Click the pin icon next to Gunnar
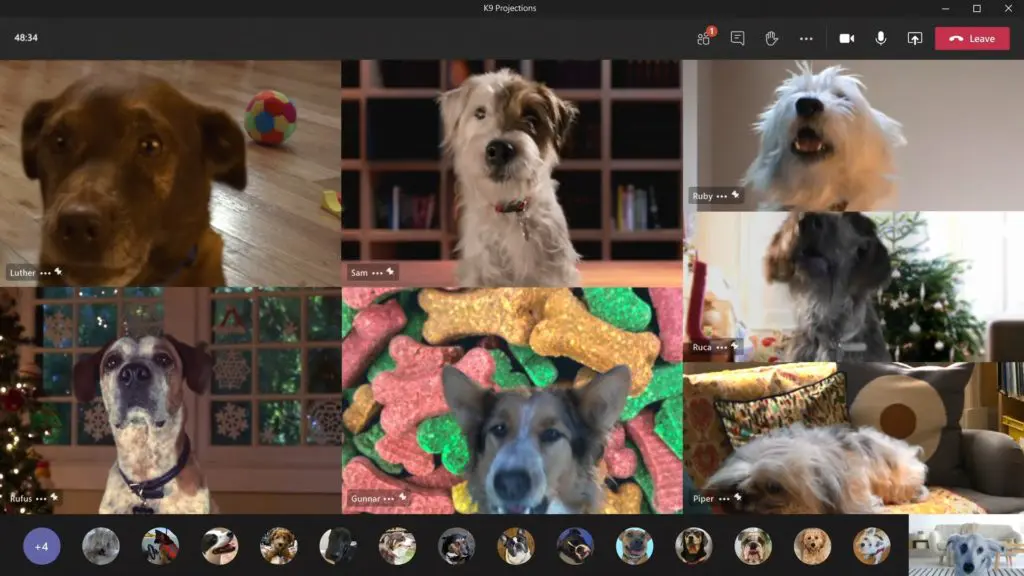Viewport: 1024px width, 576px height. 402,498
